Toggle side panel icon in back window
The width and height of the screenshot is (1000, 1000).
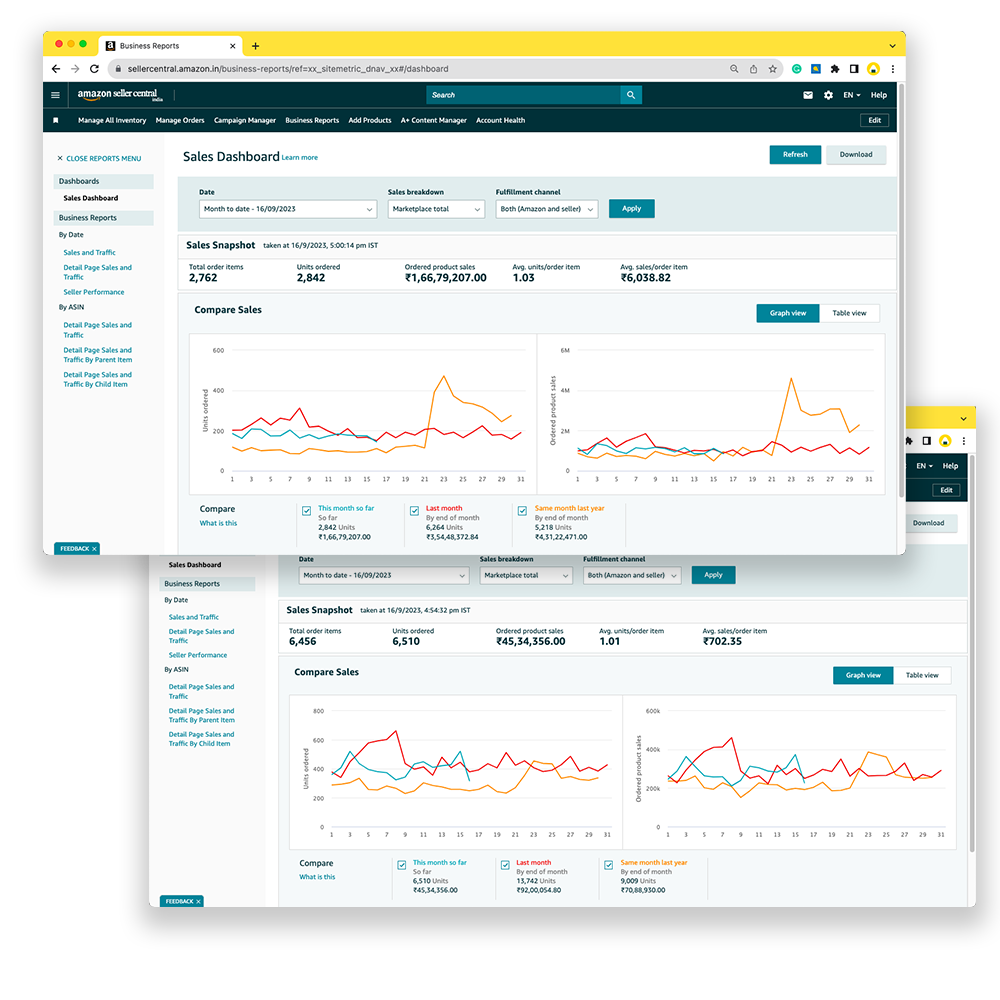927,441
